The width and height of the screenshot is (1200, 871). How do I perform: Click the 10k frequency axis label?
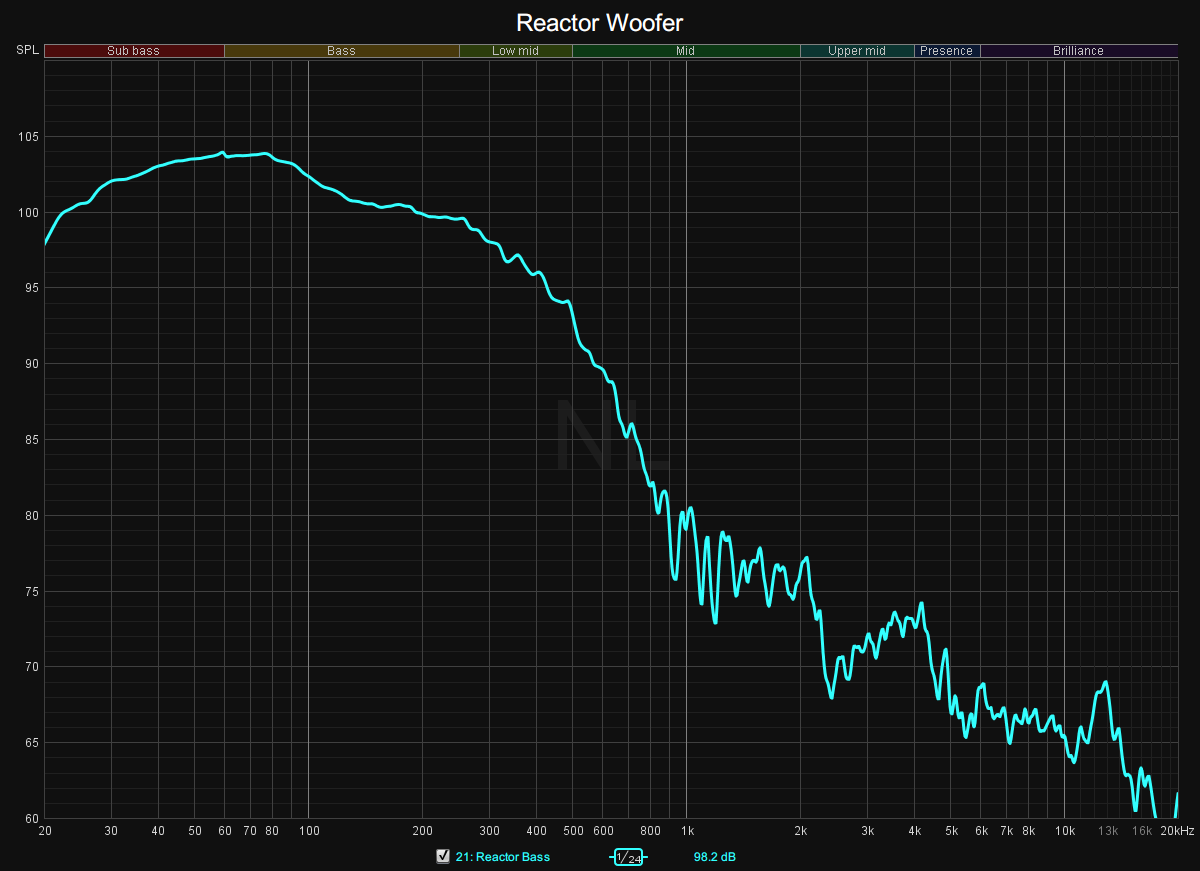point(1064,831)
